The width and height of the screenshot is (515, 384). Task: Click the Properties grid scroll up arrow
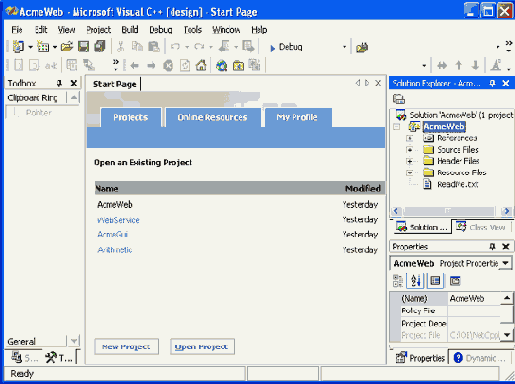tap(507, 298)
